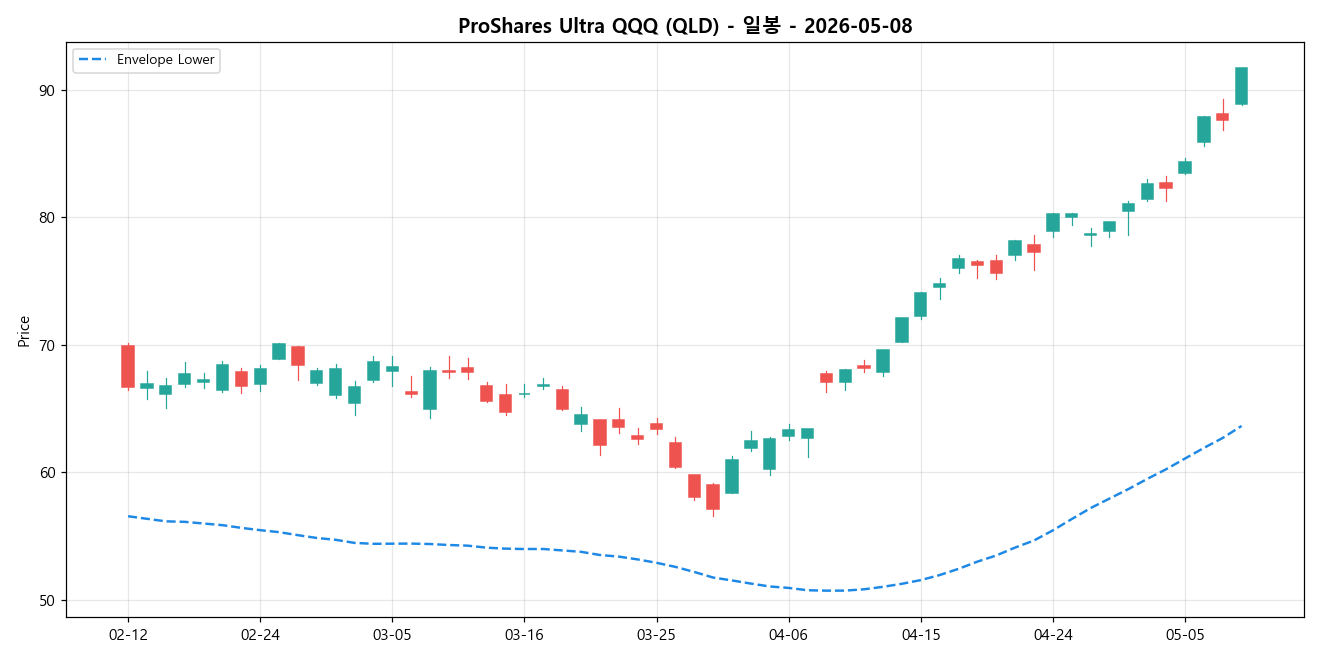Click the lowest red candlestick near 57
1320x660 pixels.
(713, 497)
